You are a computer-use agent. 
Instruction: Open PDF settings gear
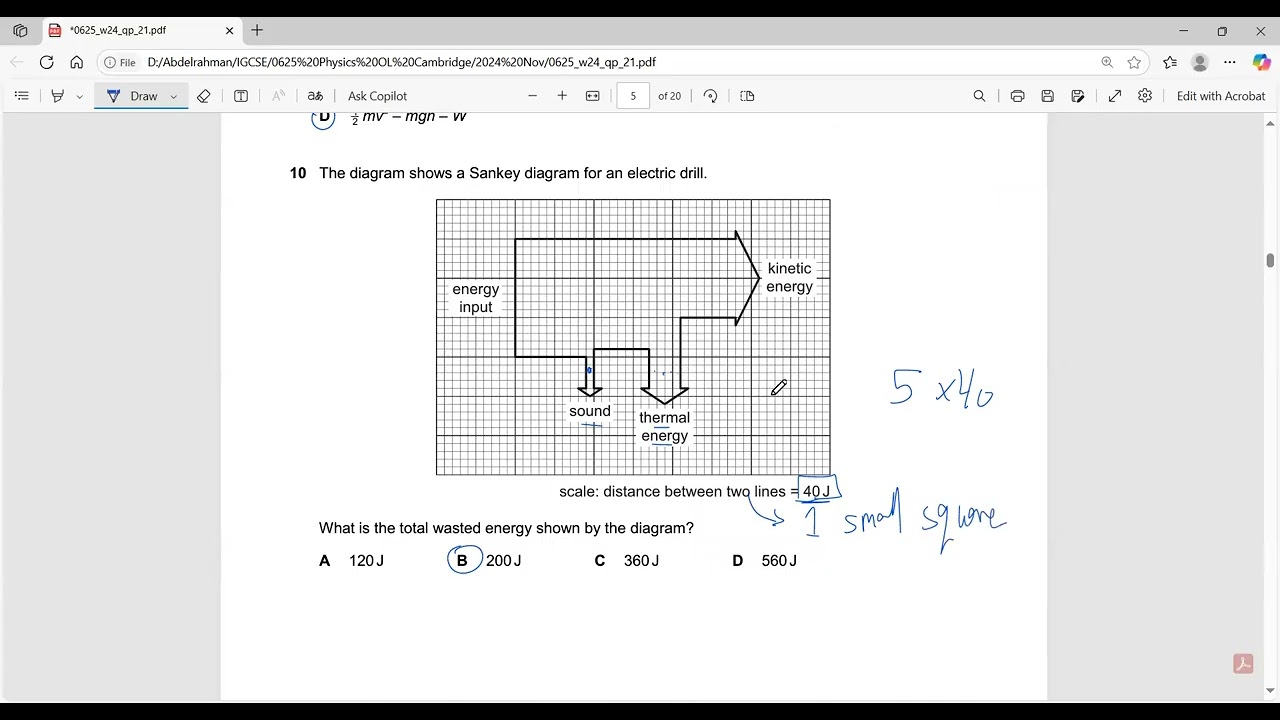coord(1145,96)
